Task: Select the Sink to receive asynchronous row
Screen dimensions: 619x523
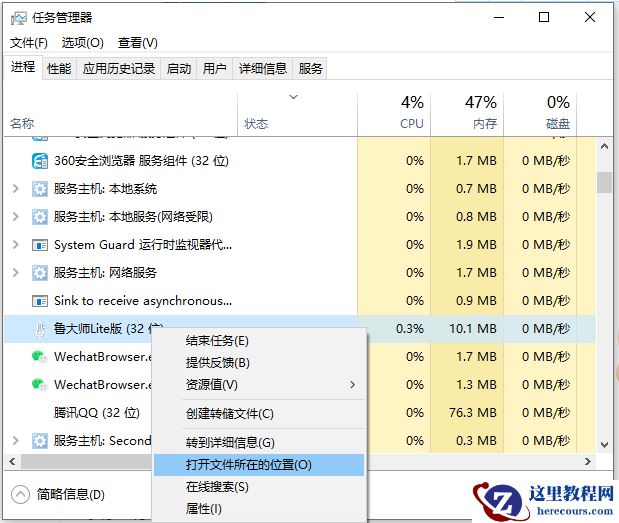Action: [x=300, y=301]
